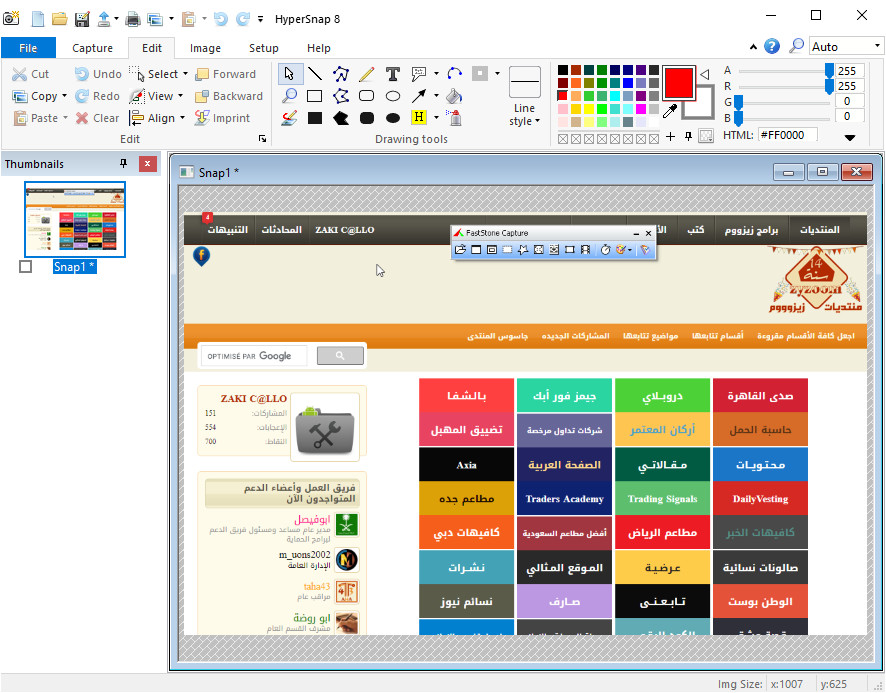The height and width of the screenshot is (693, 886).
Task: Open the Auto zoom combo box
Action: [846, 46]
